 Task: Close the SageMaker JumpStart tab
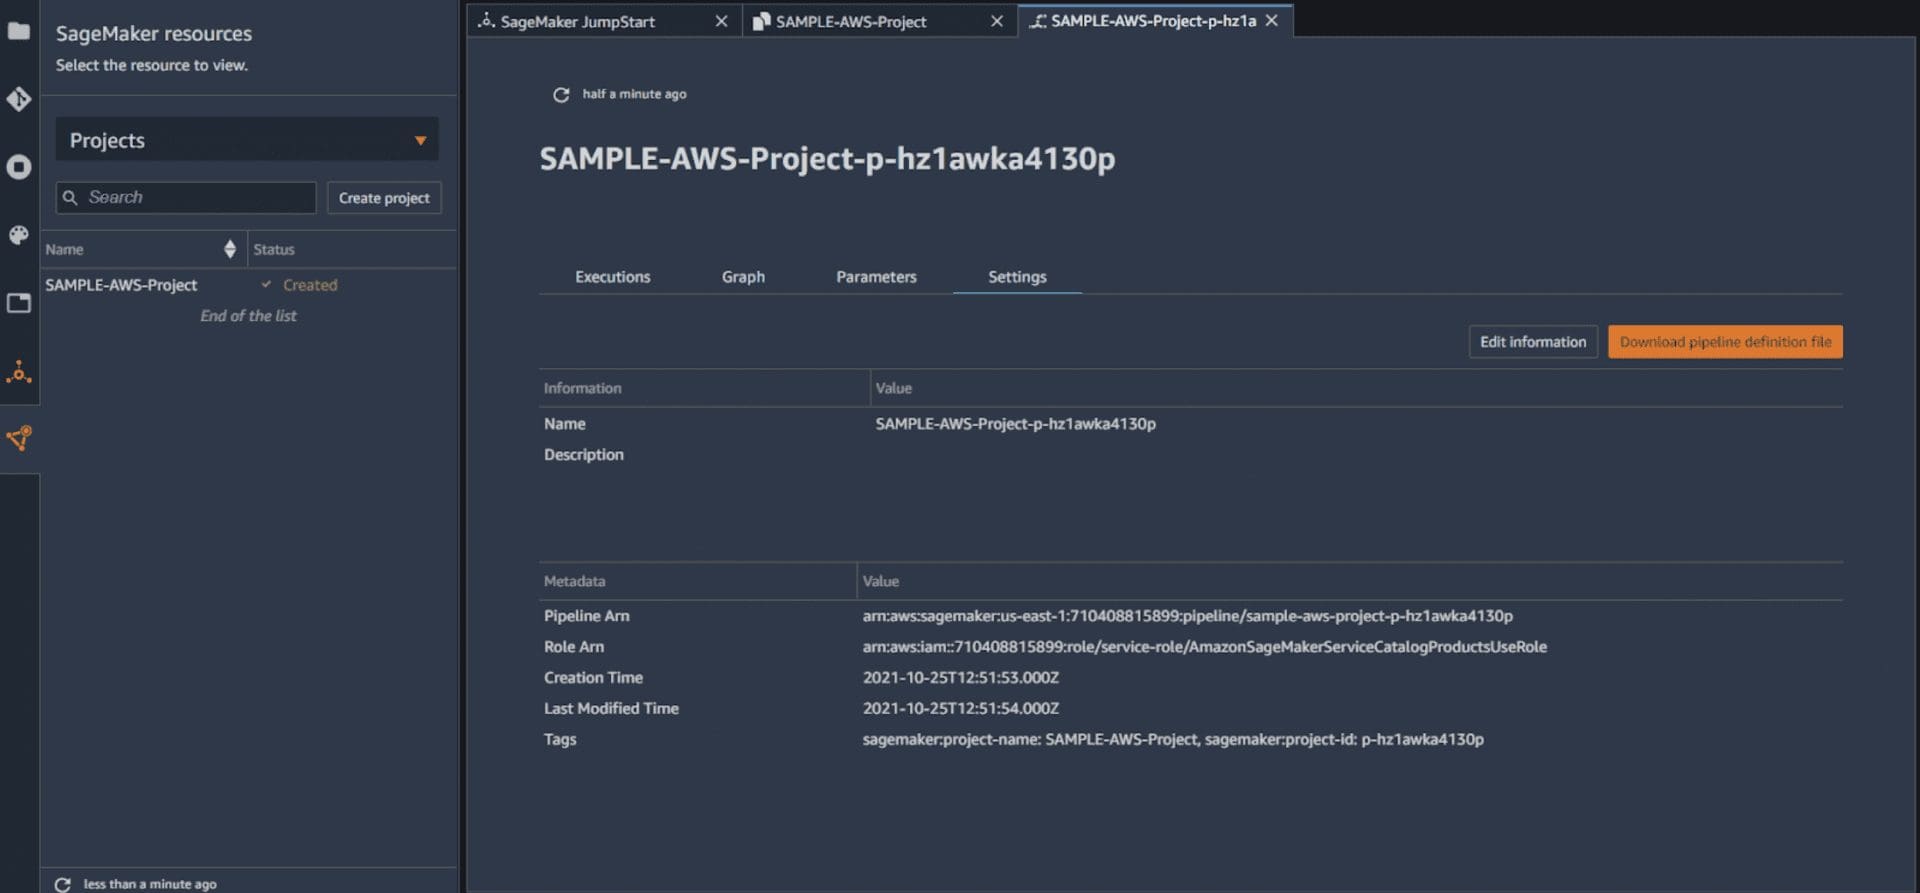pyautogui.click(x=721, y=21)
